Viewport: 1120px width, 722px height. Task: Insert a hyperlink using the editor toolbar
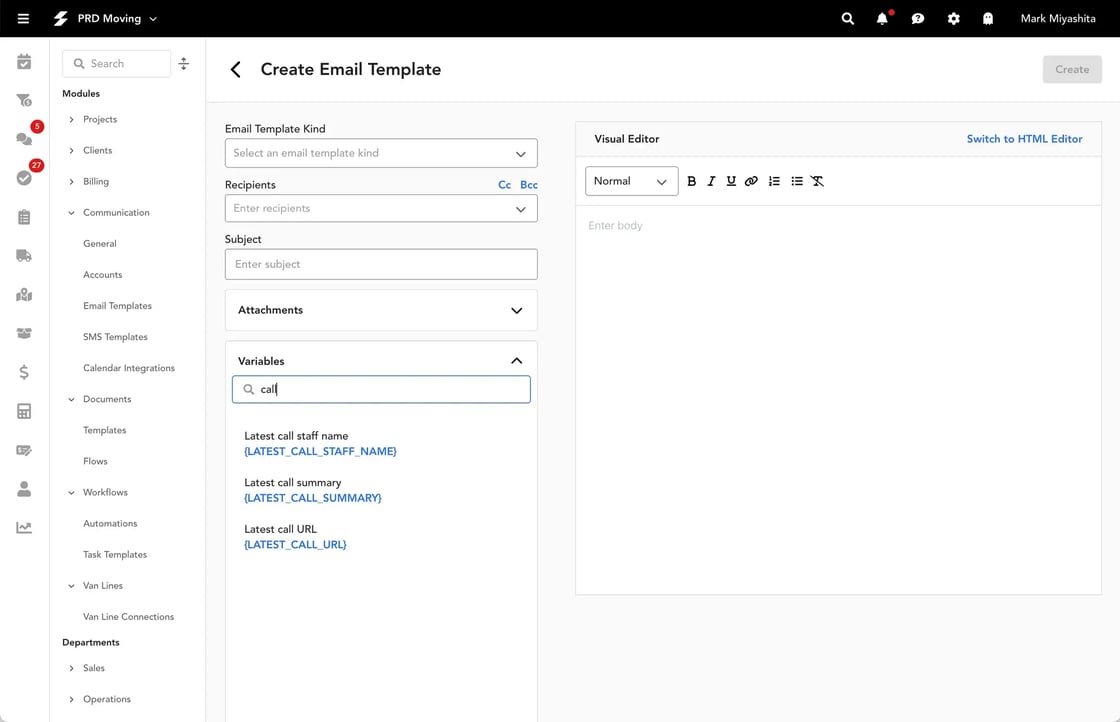751,181
